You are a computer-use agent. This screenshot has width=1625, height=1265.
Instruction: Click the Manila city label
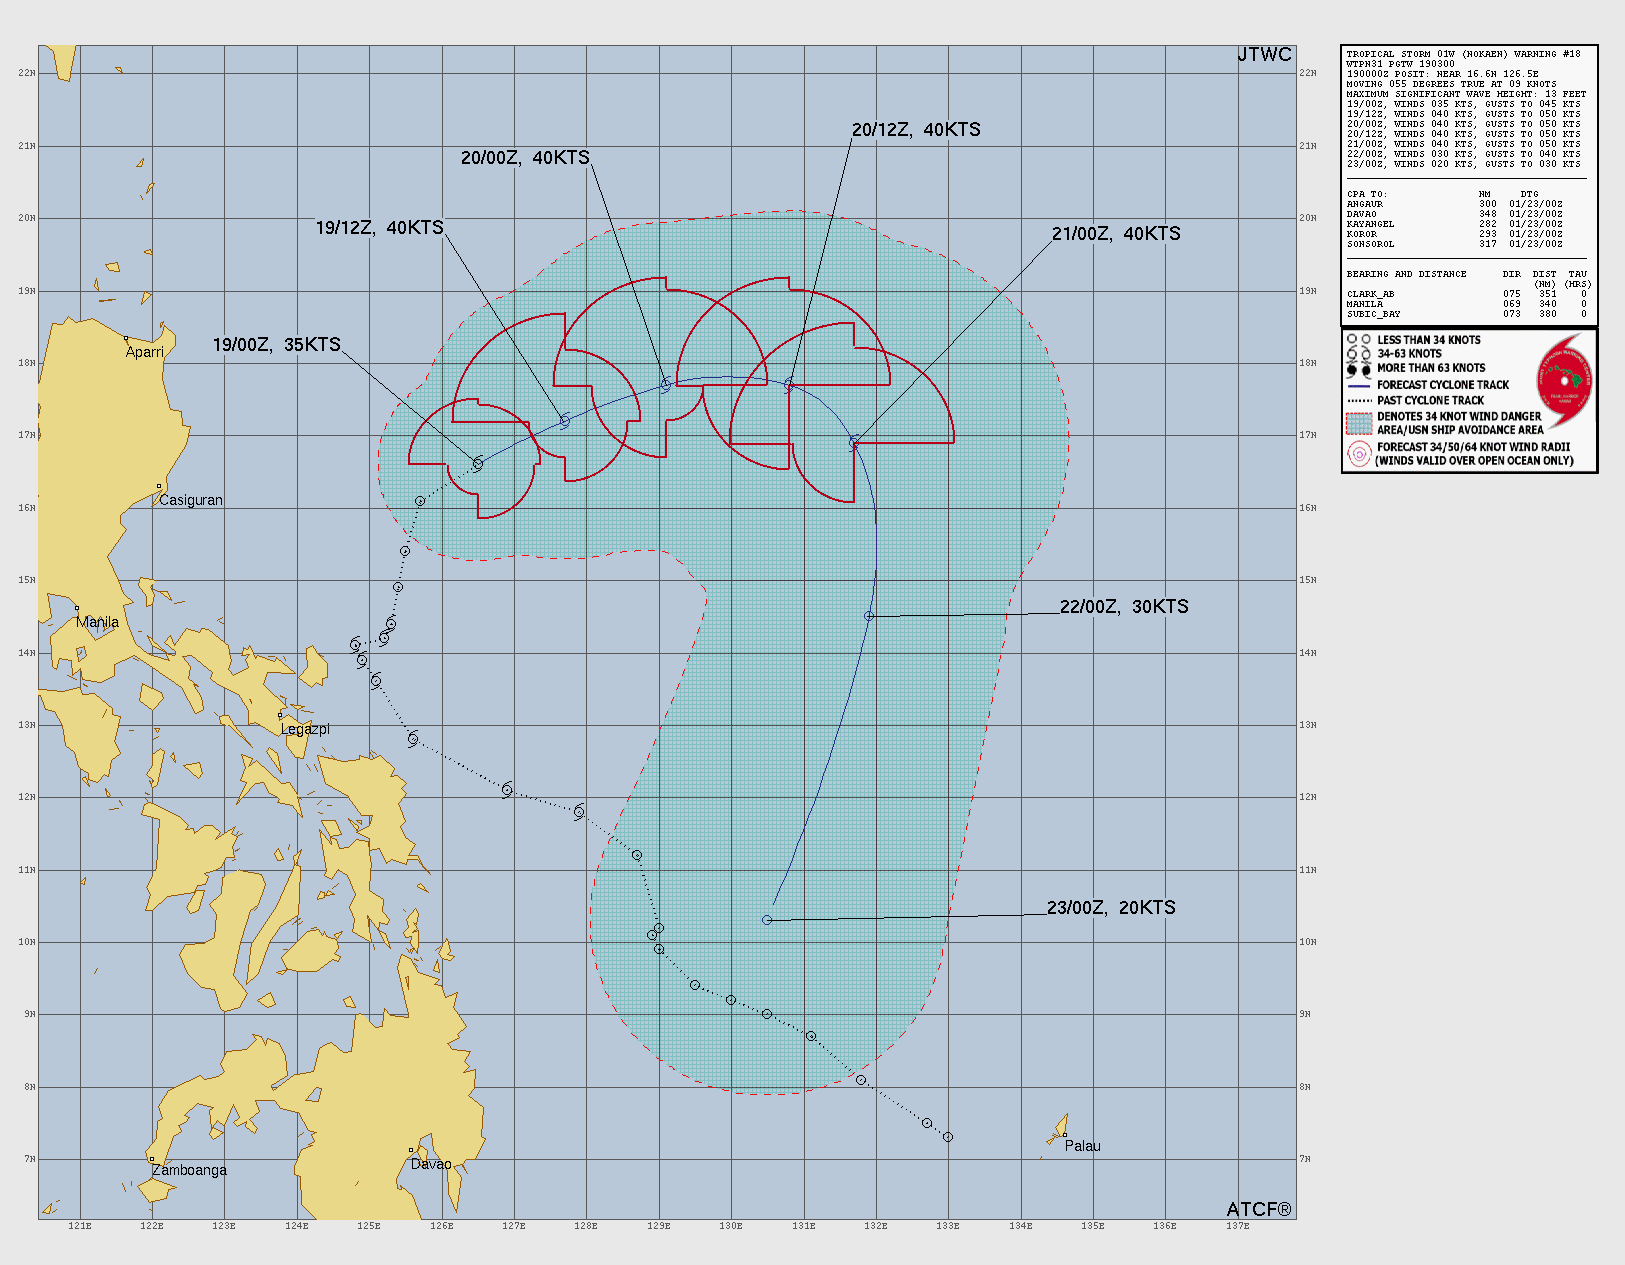[98, 622]
